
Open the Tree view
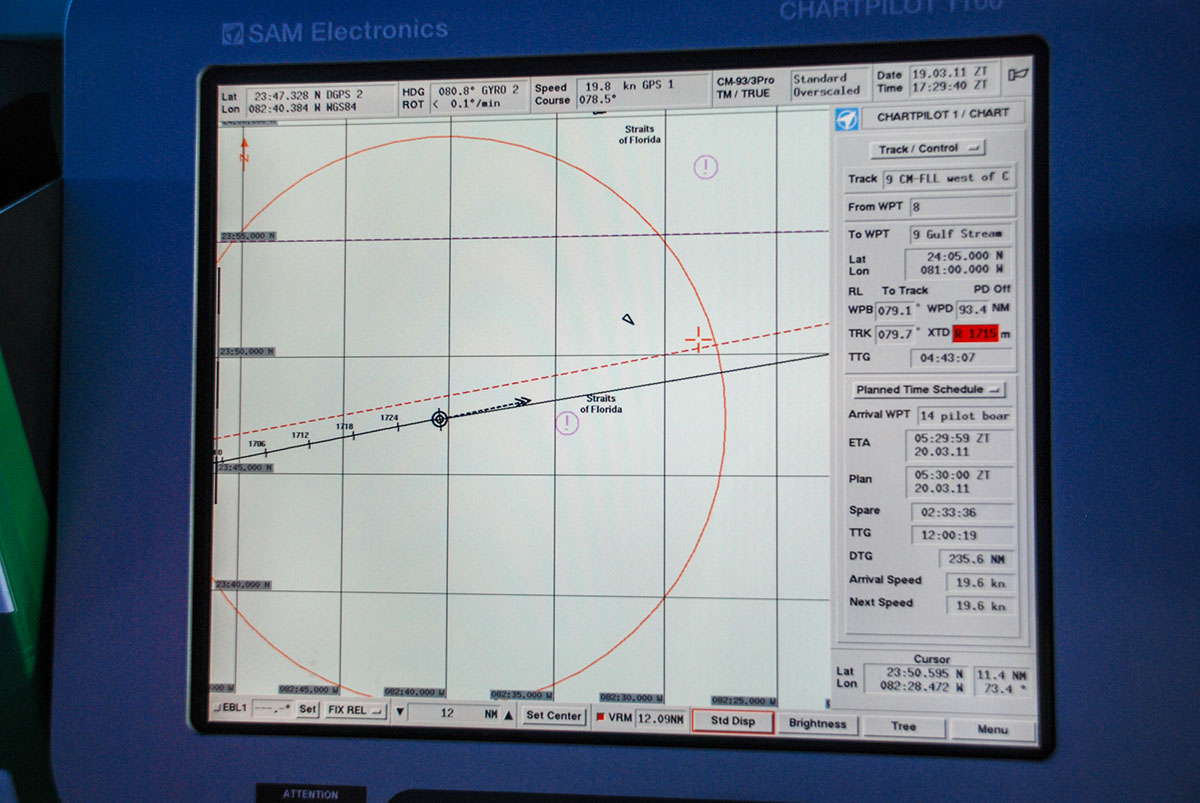(904, 727)
